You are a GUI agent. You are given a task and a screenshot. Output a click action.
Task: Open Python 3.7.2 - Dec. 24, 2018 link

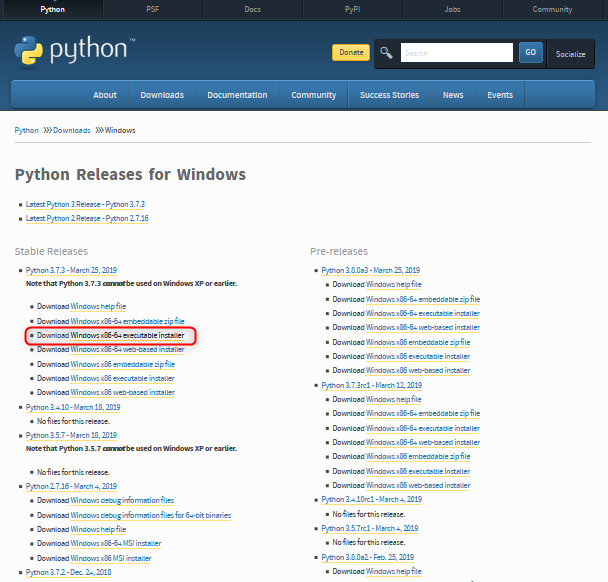pyautogui.click(x=69, y=572)
